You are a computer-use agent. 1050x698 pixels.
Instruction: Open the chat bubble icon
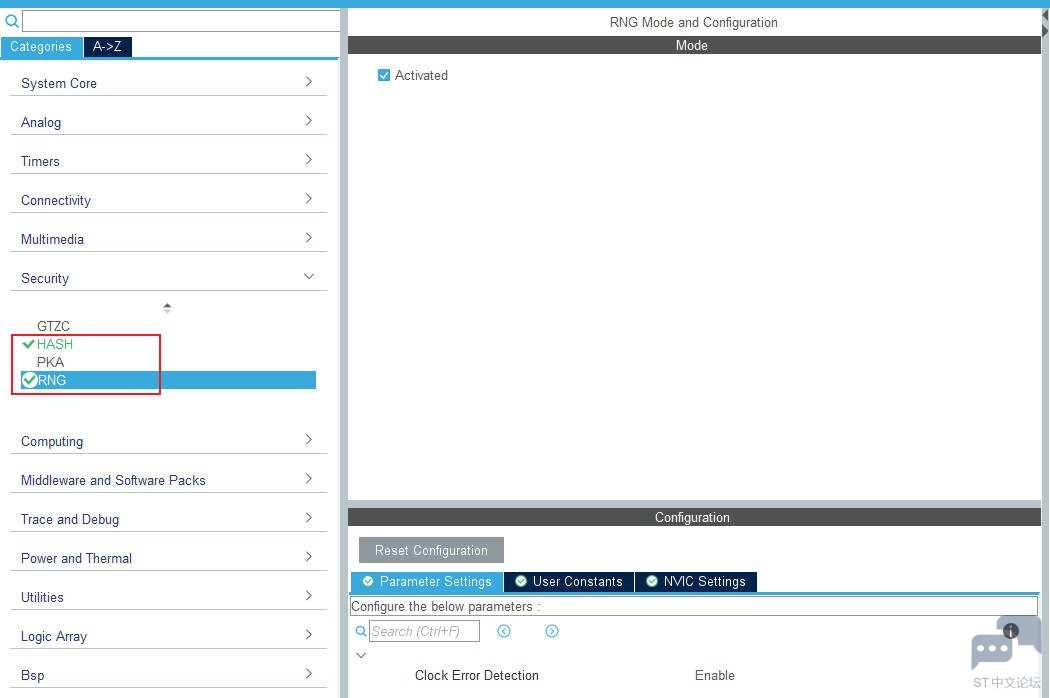pyautogui.click(x=991, y=650)
